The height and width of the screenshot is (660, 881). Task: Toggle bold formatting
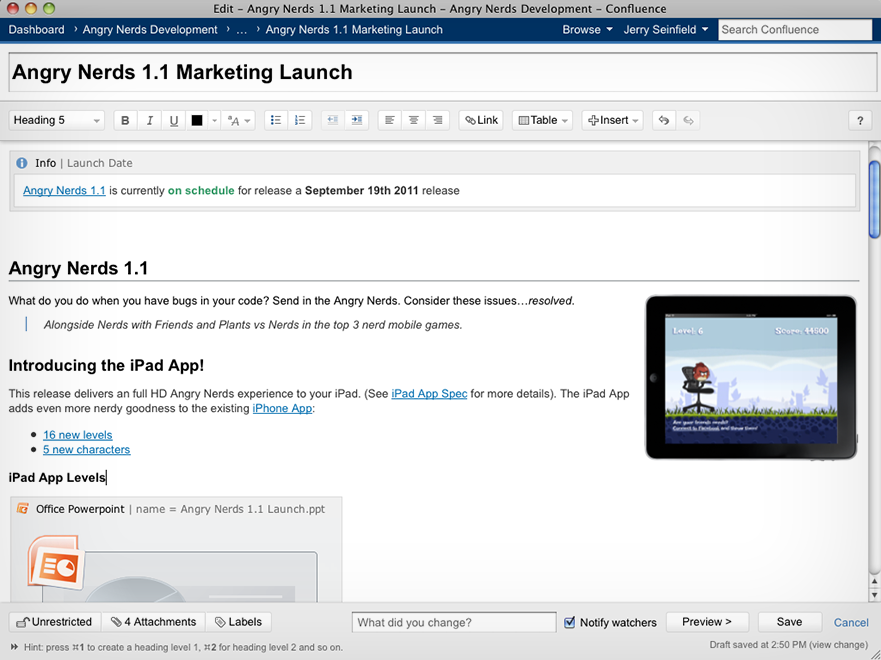pyautogui.click(x=125, y=120)
